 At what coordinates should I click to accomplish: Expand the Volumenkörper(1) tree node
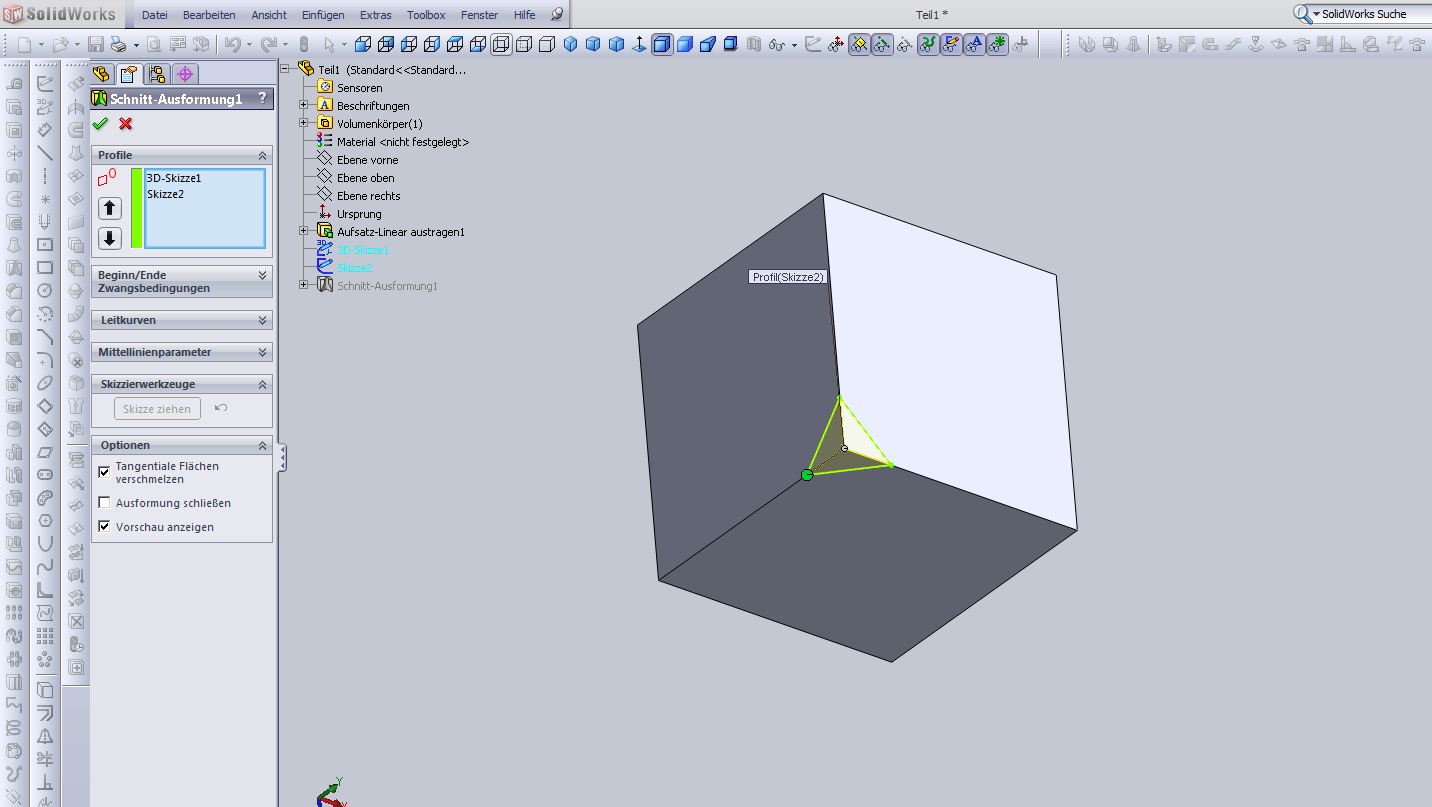(x=304, y=122)
